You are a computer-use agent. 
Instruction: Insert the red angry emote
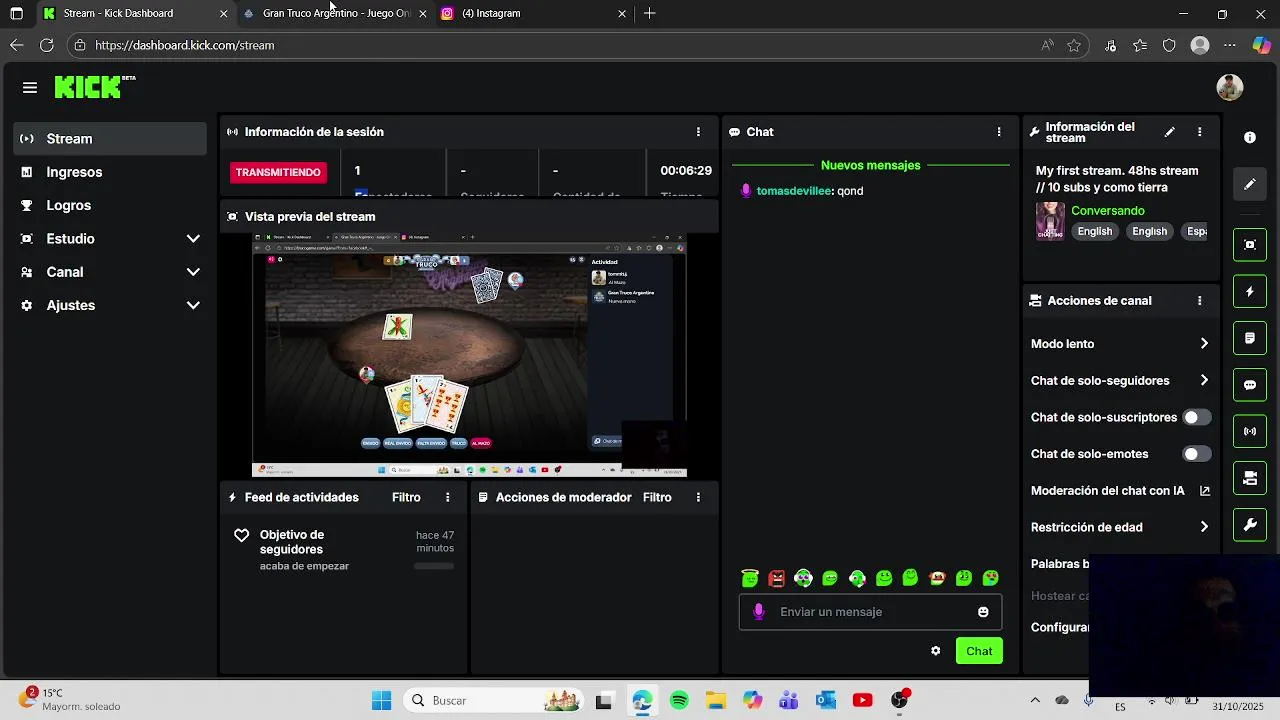pyautogui.click(x=777, y=578)
